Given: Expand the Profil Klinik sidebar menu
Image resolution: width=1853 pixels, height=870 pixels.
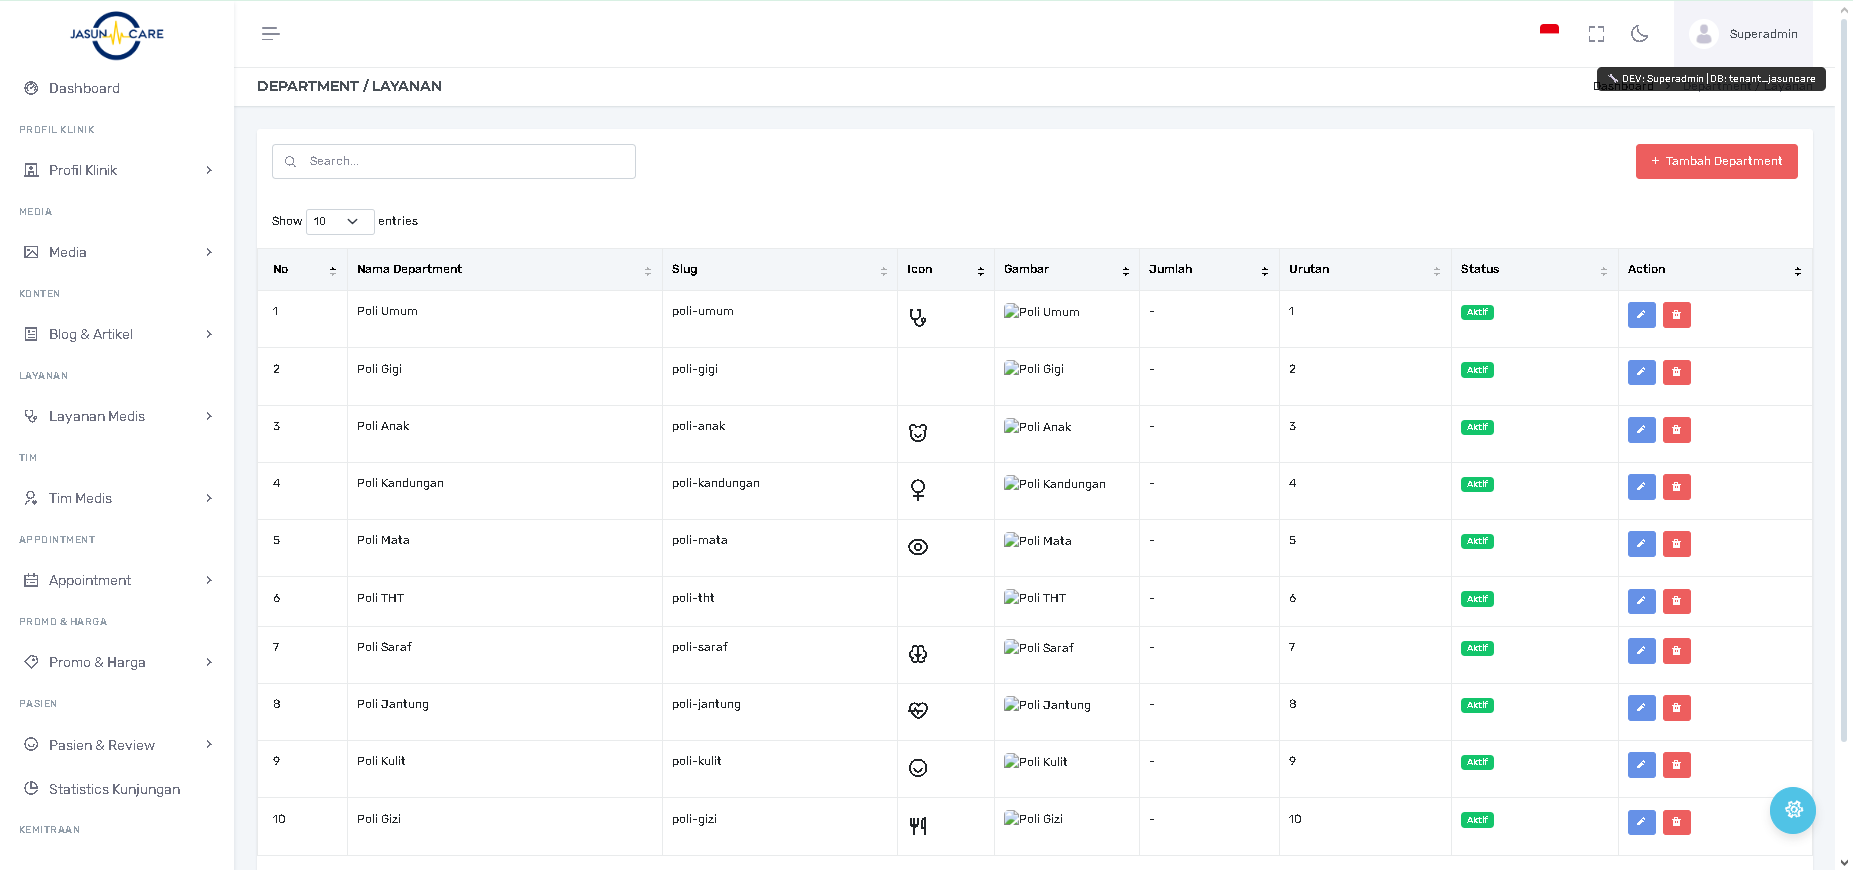Looking at the screenshot, I should coord(117,170).
